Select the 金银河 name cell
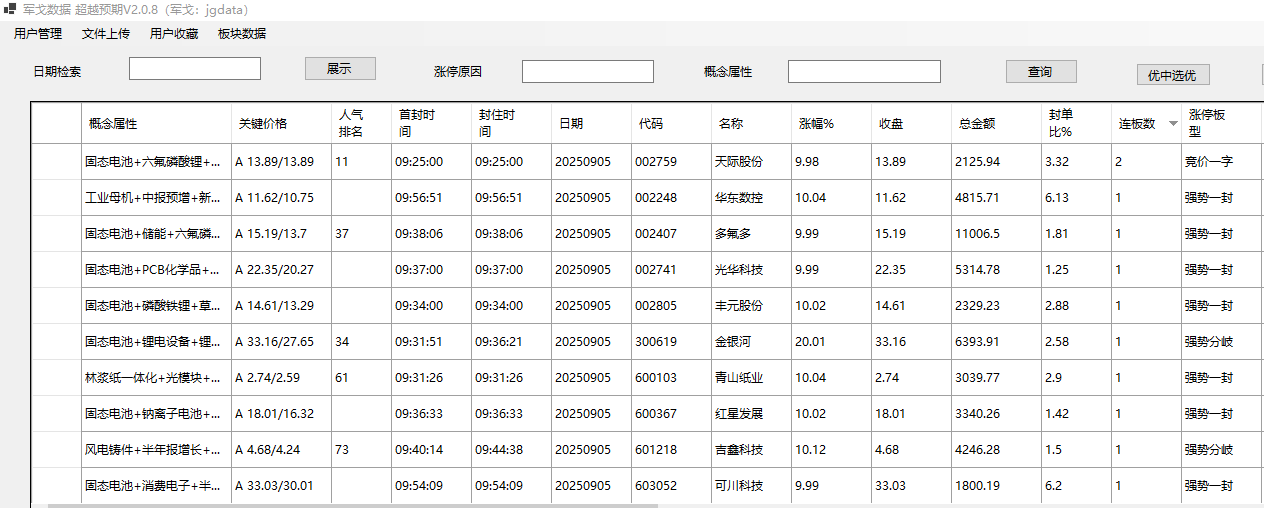This screenshot has height=508, width=1264. pos(736,342)
